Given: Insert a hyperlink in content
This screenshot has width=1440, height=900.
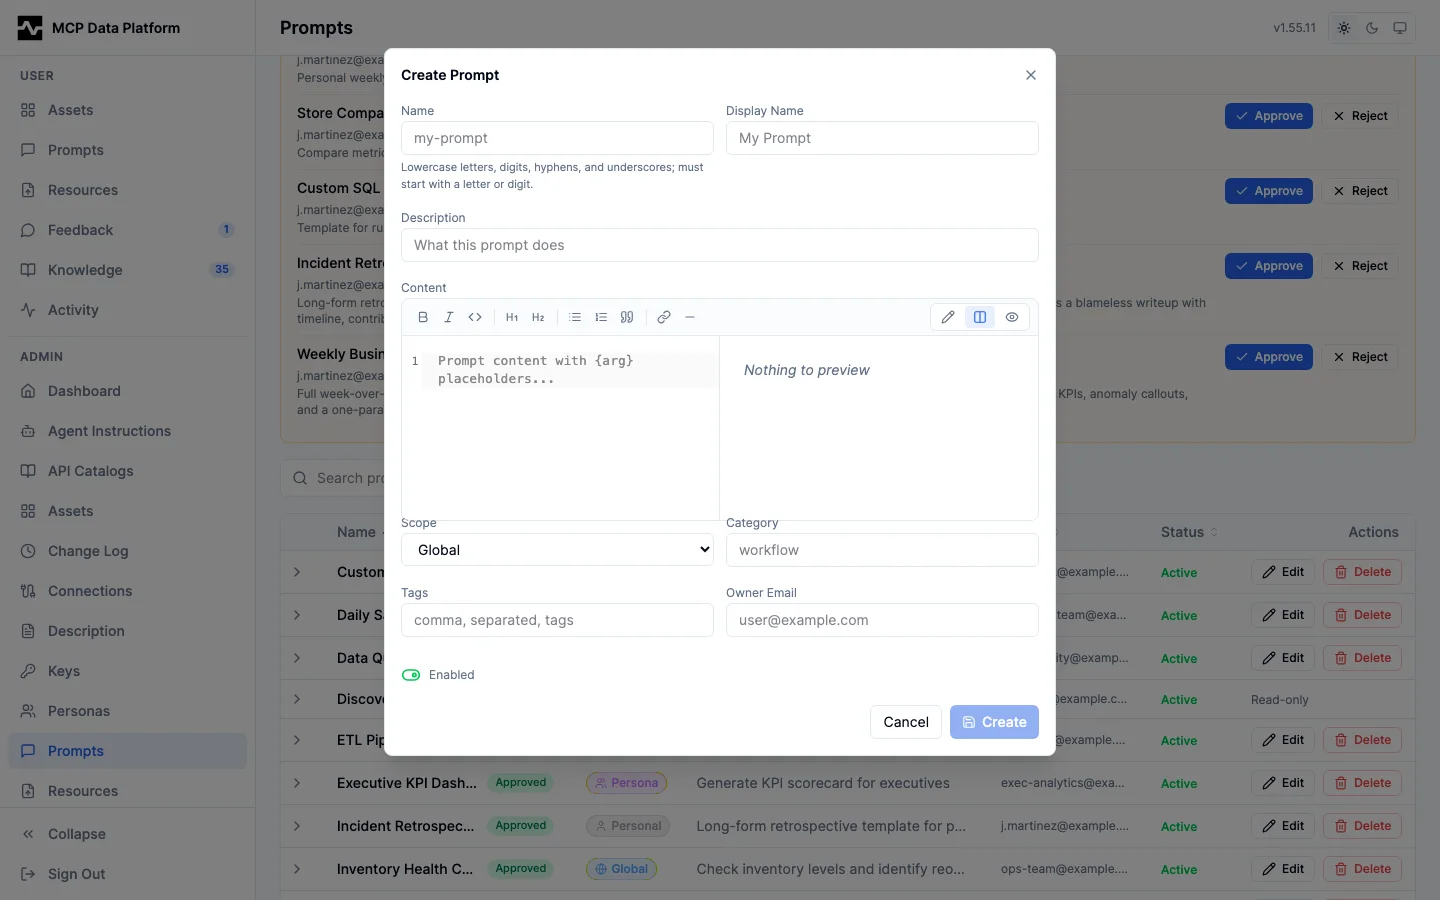Looking at the screenshot, I should click(664, 317).
